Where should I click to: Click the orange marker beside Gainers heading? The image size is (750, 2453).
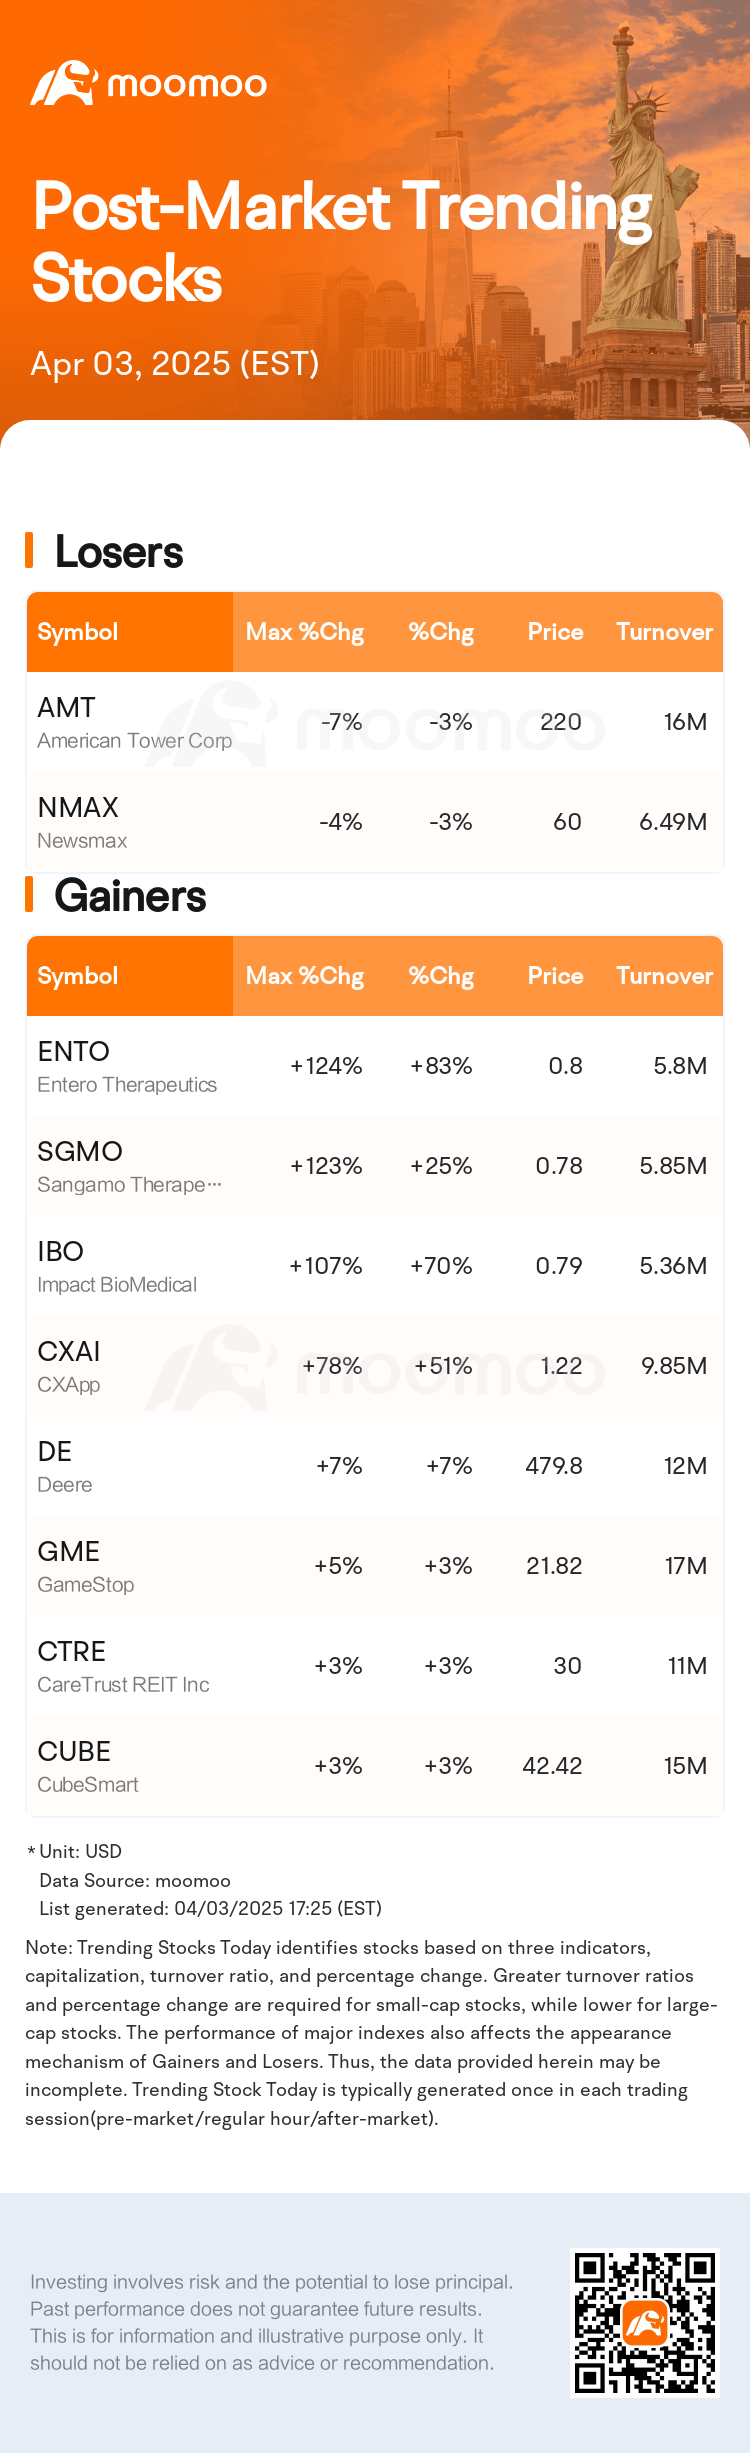click(x=29, y=895)
